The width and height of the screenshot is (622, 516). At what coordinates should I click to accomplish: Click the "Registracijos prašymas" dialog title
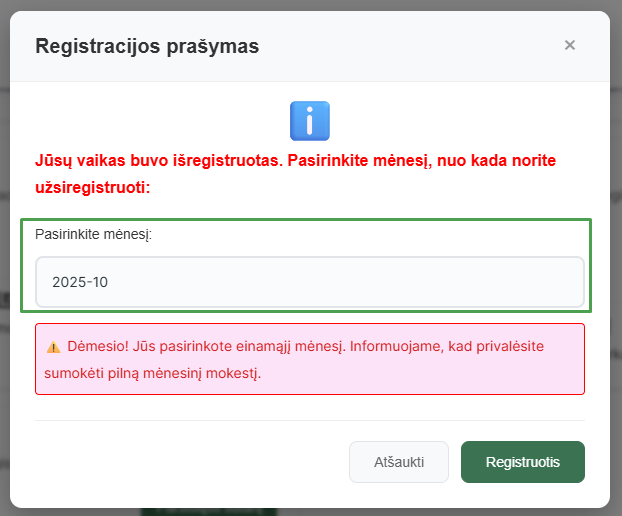(x=147, y=46)
